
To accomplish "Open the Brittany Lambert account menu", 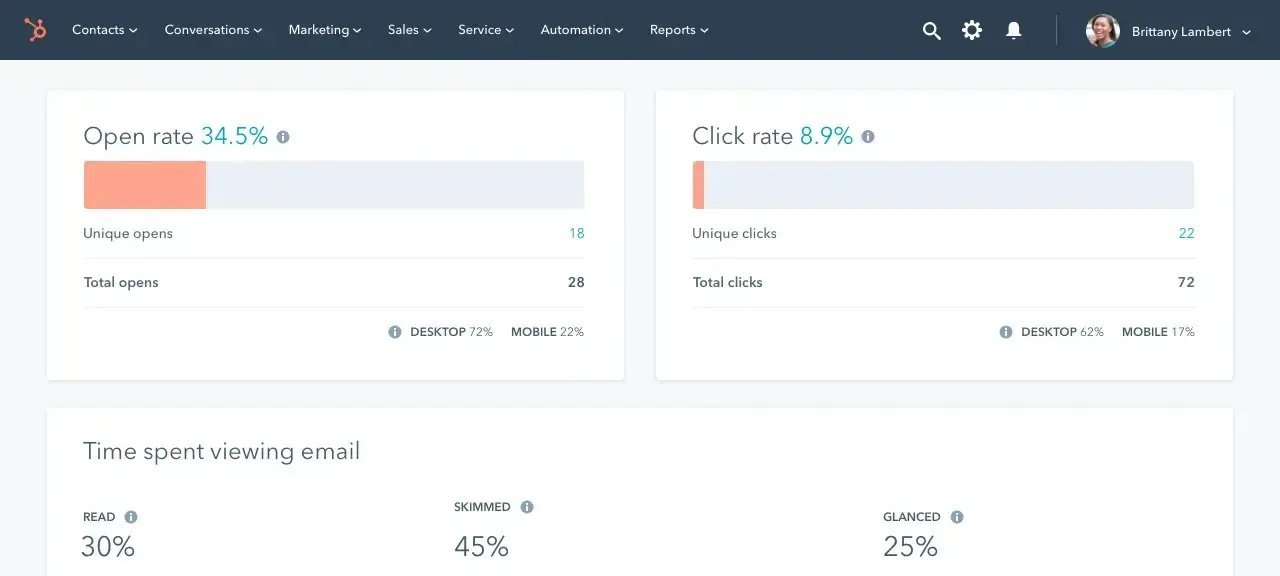I will (1191, 32).
